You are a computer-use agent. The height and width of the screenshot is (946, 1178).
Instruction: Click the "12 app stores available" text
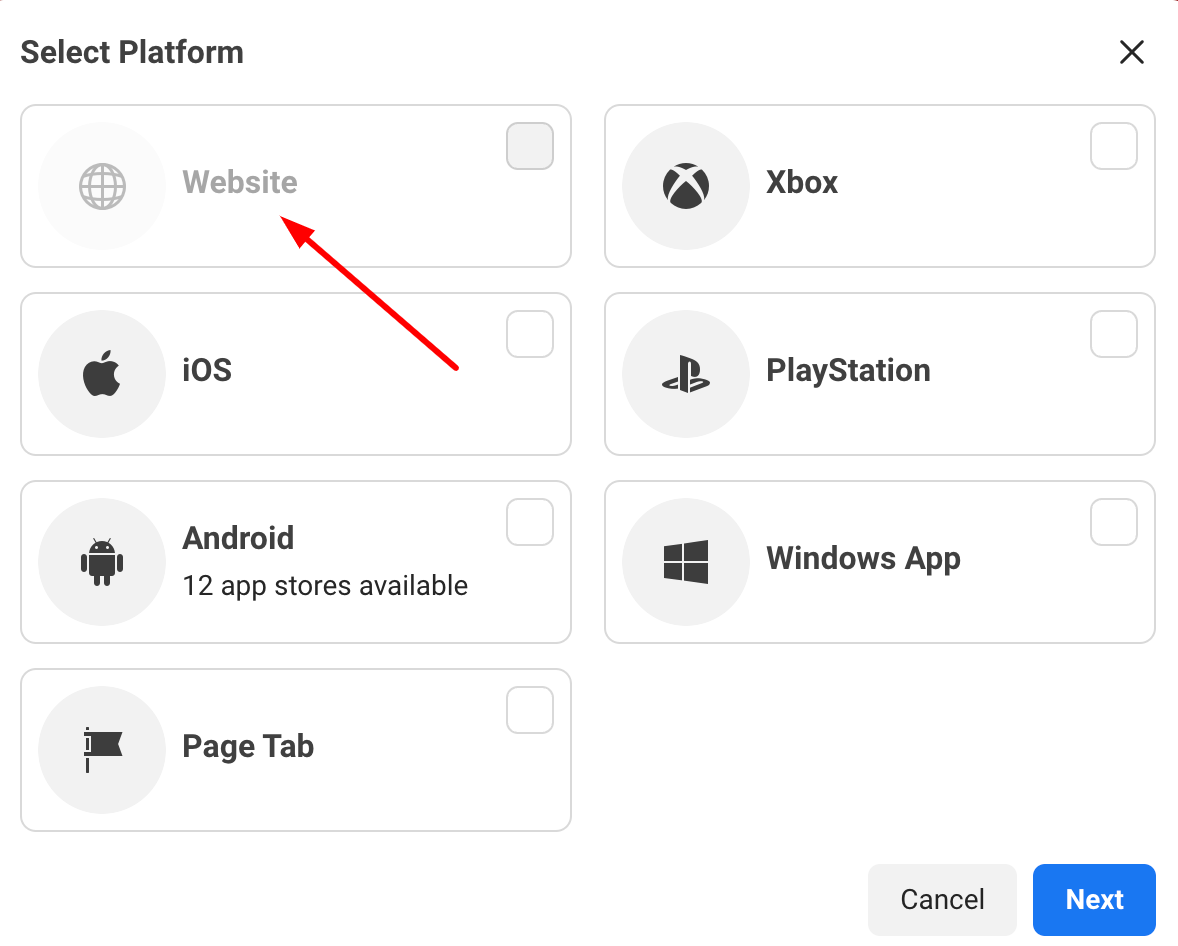point(325,585)
